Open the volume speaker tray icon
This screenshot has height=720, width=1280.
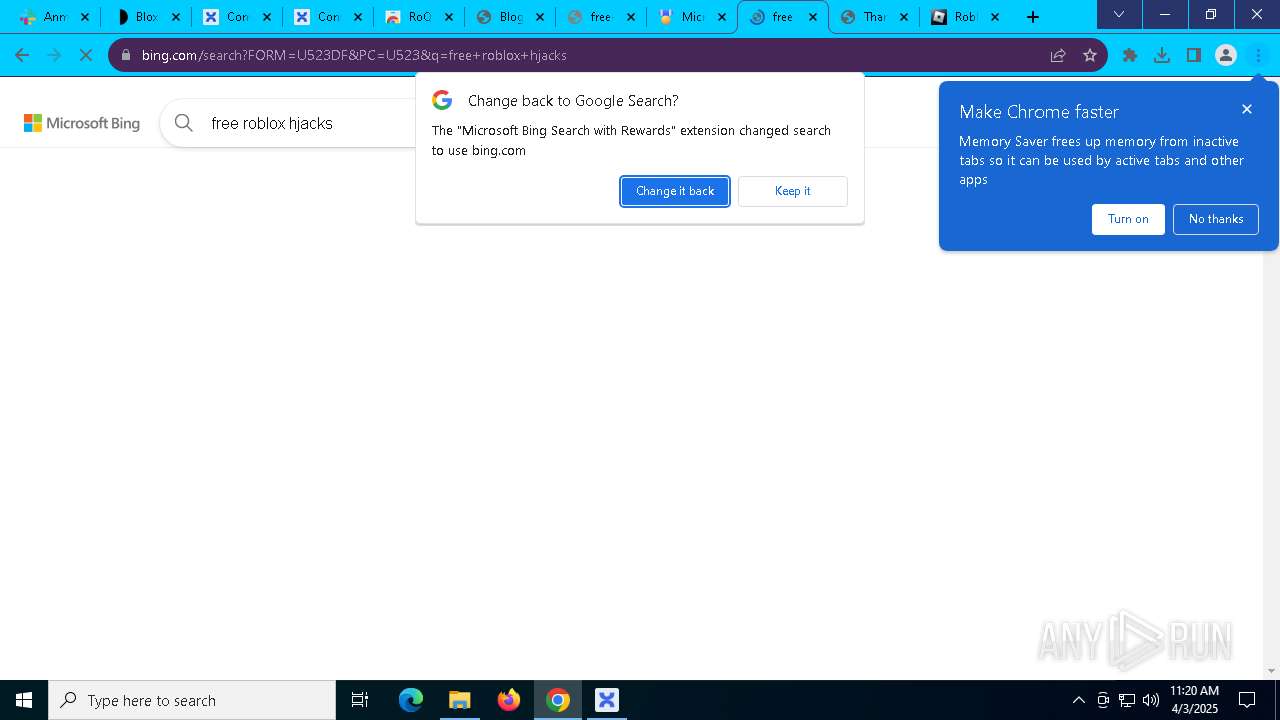[1150, 700]
